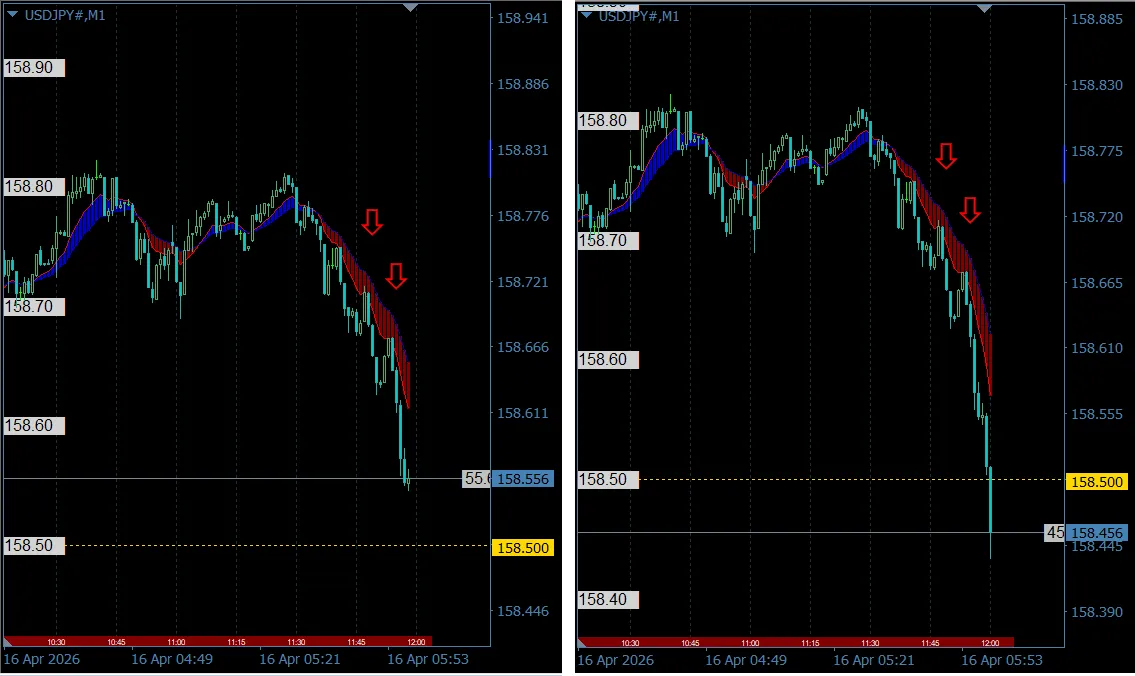Click the 158.830 price scale value
The image size is (1135, 676).
pyautogui.click(x=1097, y=85)
